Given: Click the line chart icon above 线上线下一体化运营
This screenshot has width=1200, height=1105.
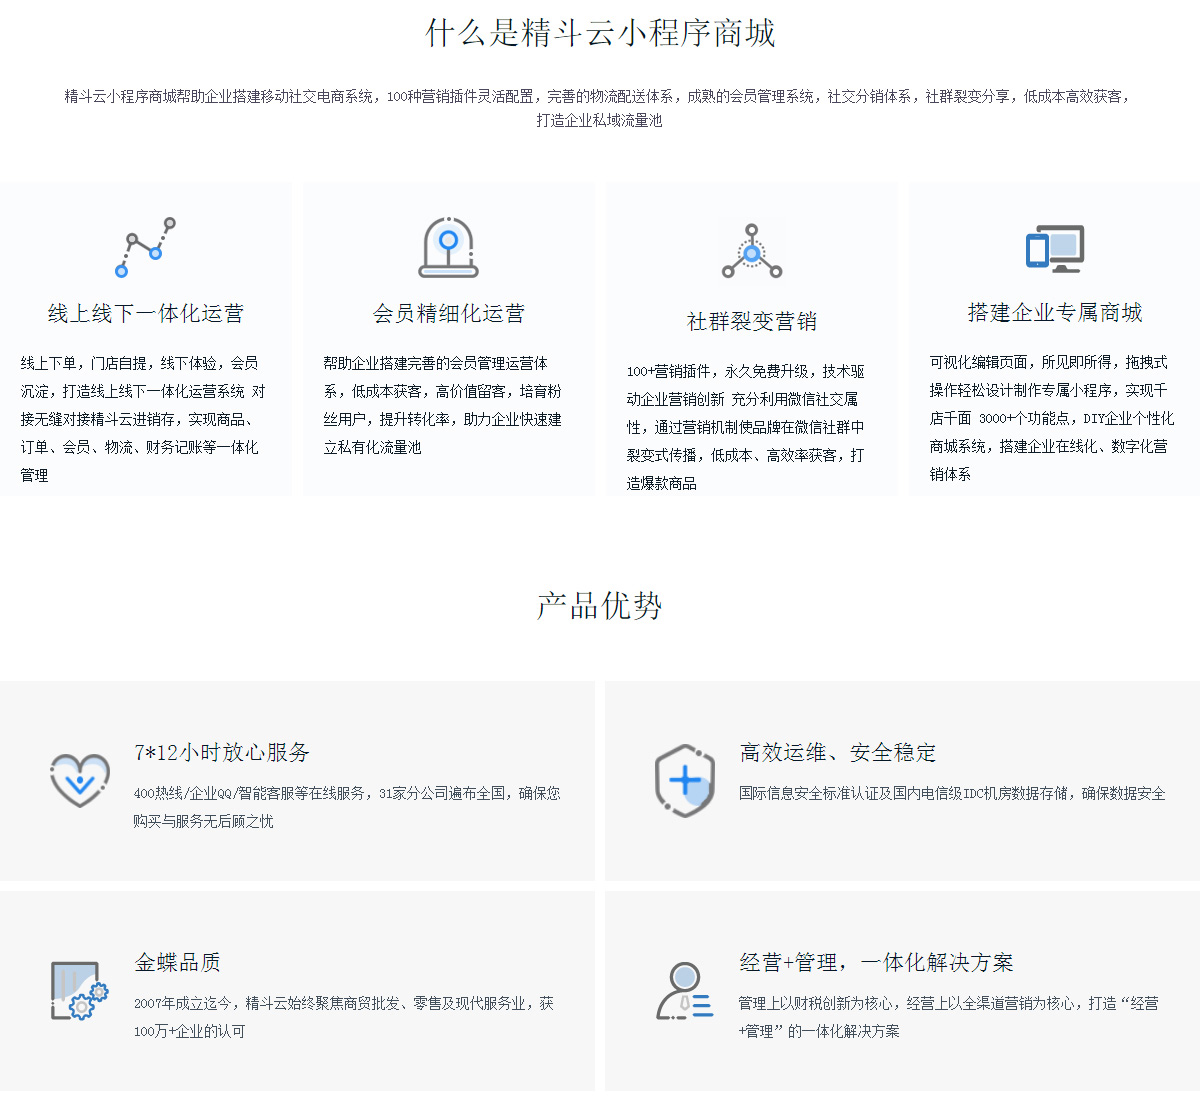Looking at the screenshot, I should [145, 247].
